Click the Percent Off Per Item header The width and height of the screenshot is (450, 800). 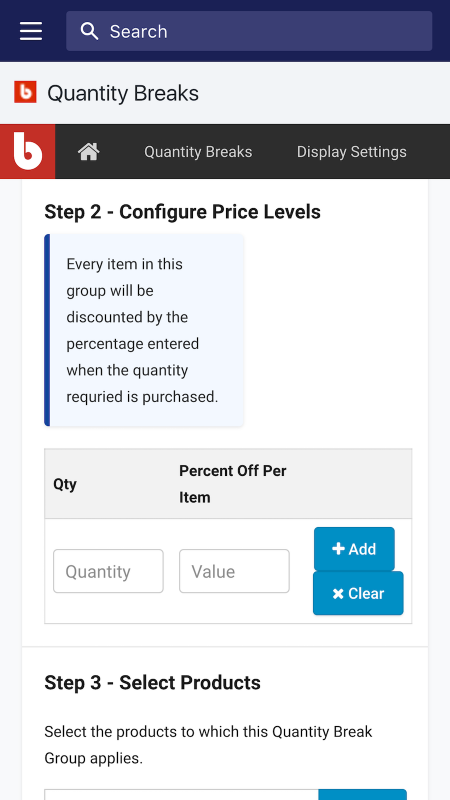click(233, 484)
